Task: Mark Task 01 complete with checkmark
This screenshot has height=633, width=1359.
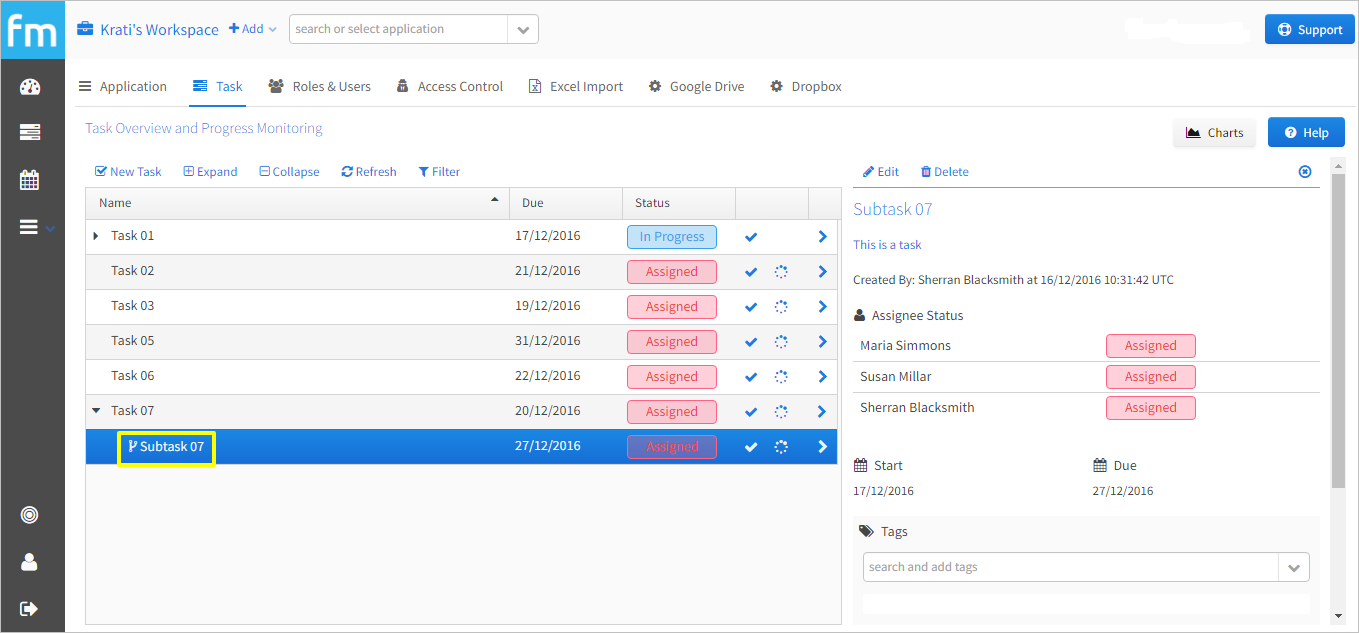Action: [x=751, y=237]
